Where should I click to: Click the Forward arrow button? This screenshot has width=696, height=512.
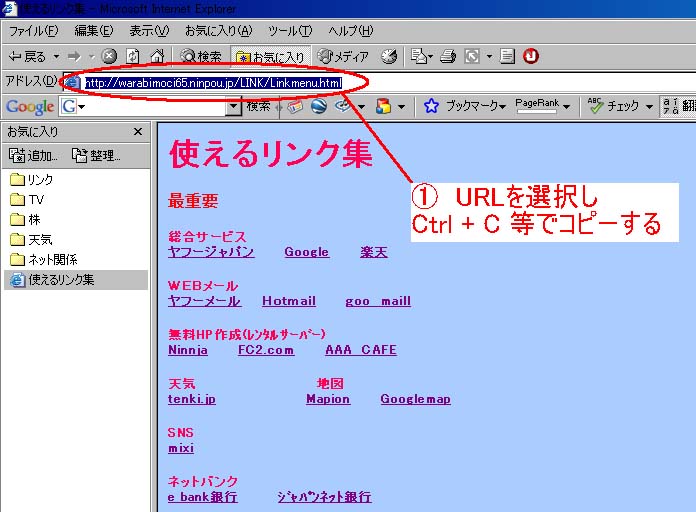click(x=74, y=56)
